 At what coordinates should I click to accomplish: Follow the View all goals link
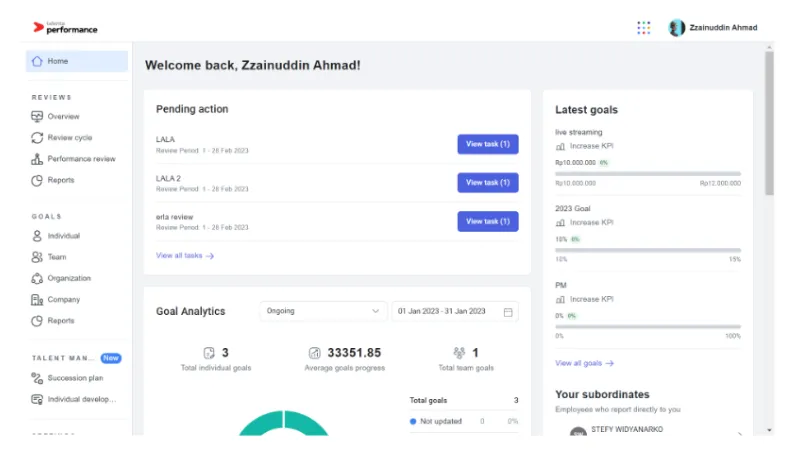(584, 363)
